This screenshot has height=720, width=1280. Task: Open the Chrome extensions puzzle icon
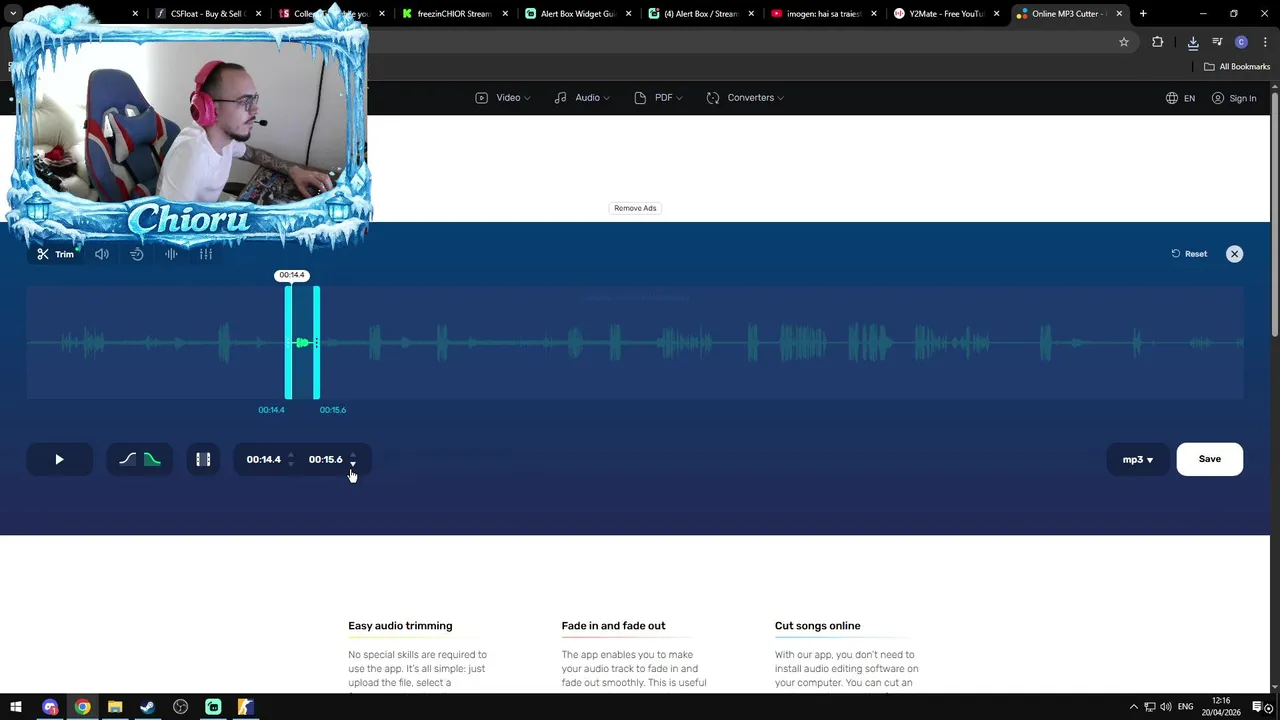pos(1158,42)
